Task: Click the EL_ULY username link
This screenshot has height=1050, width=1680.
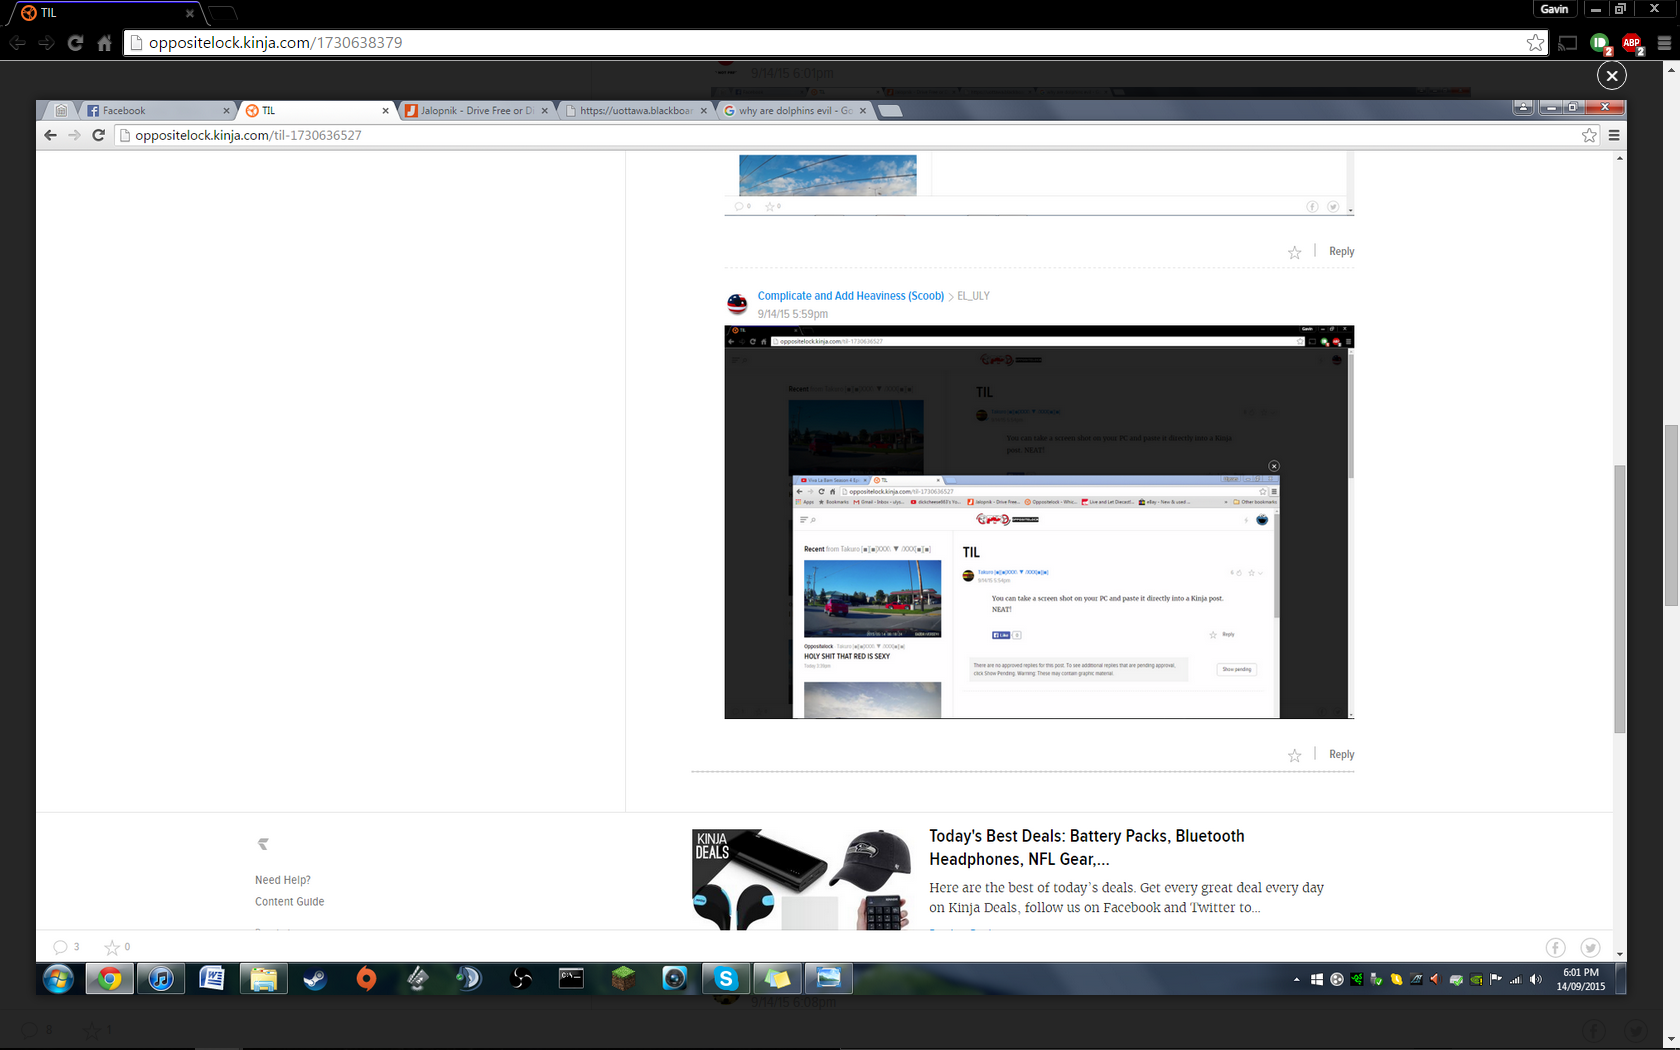Action: tap(973, 296)
